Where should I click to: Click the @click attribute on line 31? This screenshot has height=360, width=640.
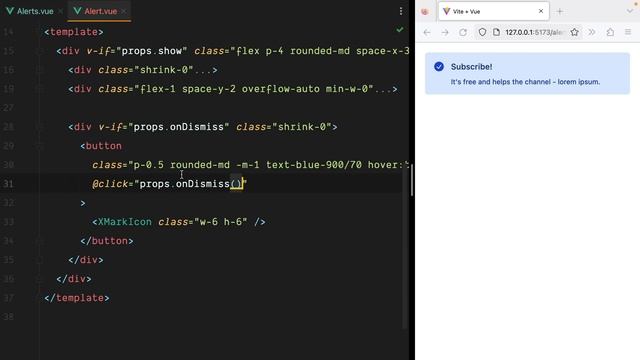click(x=170, y=184)
